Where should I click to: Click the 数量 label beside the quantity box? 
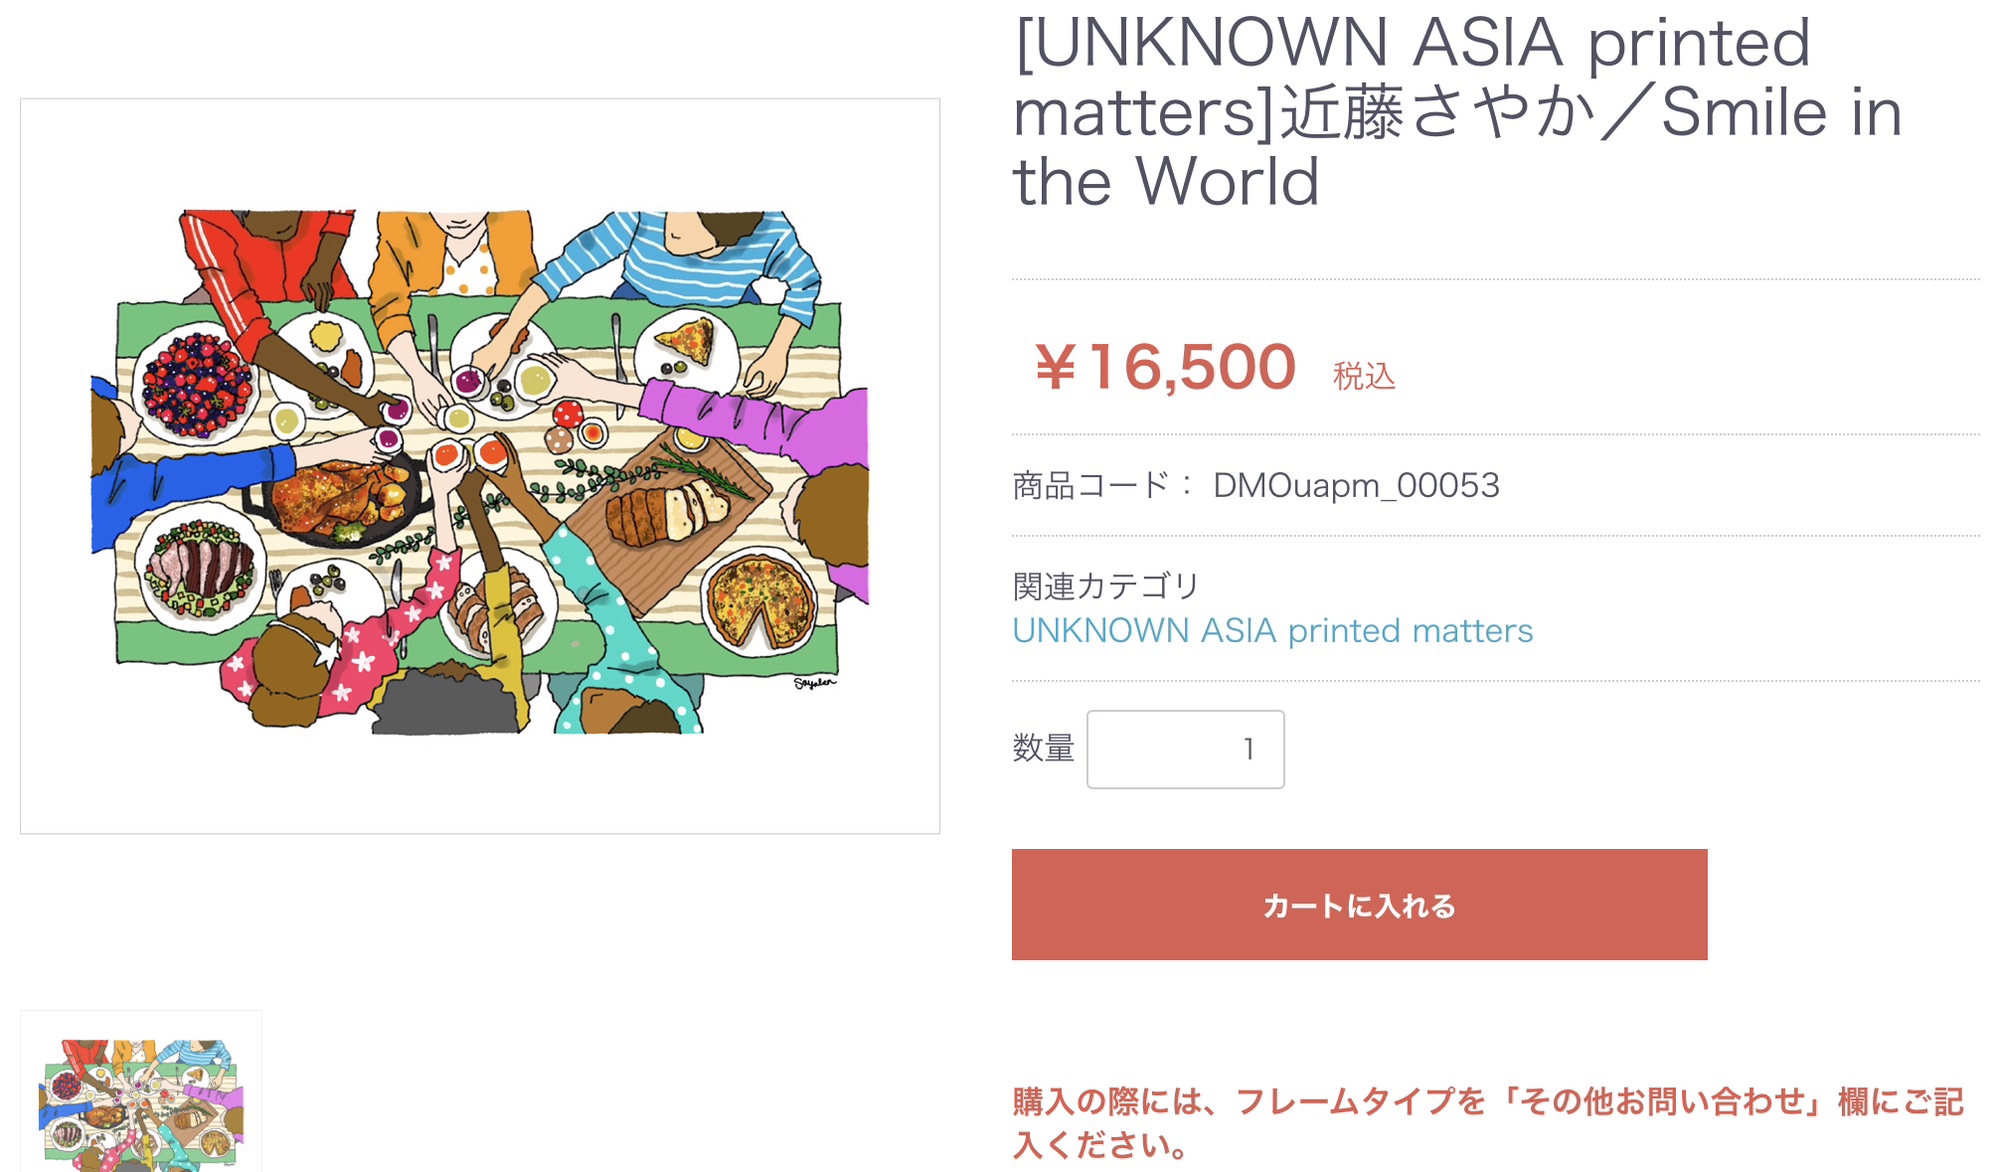point(1043,748)
